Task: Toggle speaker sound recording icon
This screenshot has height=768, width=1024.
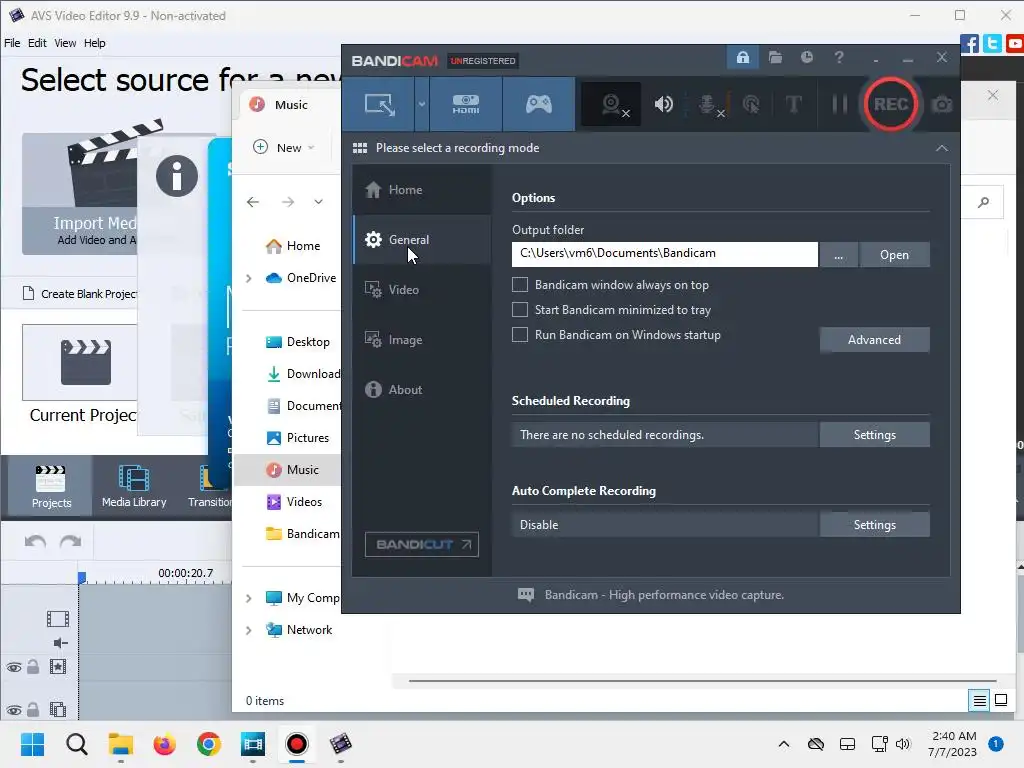Action: point(664,104)
